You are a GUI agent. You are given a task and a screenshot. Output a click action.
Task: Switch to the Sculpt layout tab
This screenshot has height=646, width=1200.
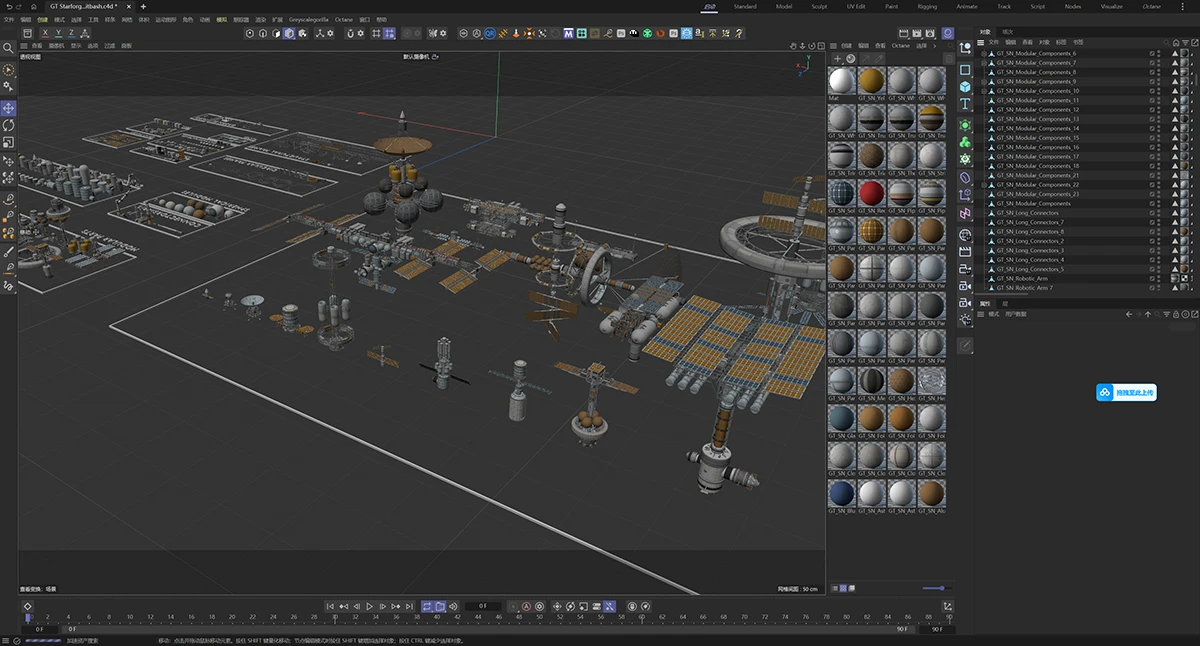818,6
